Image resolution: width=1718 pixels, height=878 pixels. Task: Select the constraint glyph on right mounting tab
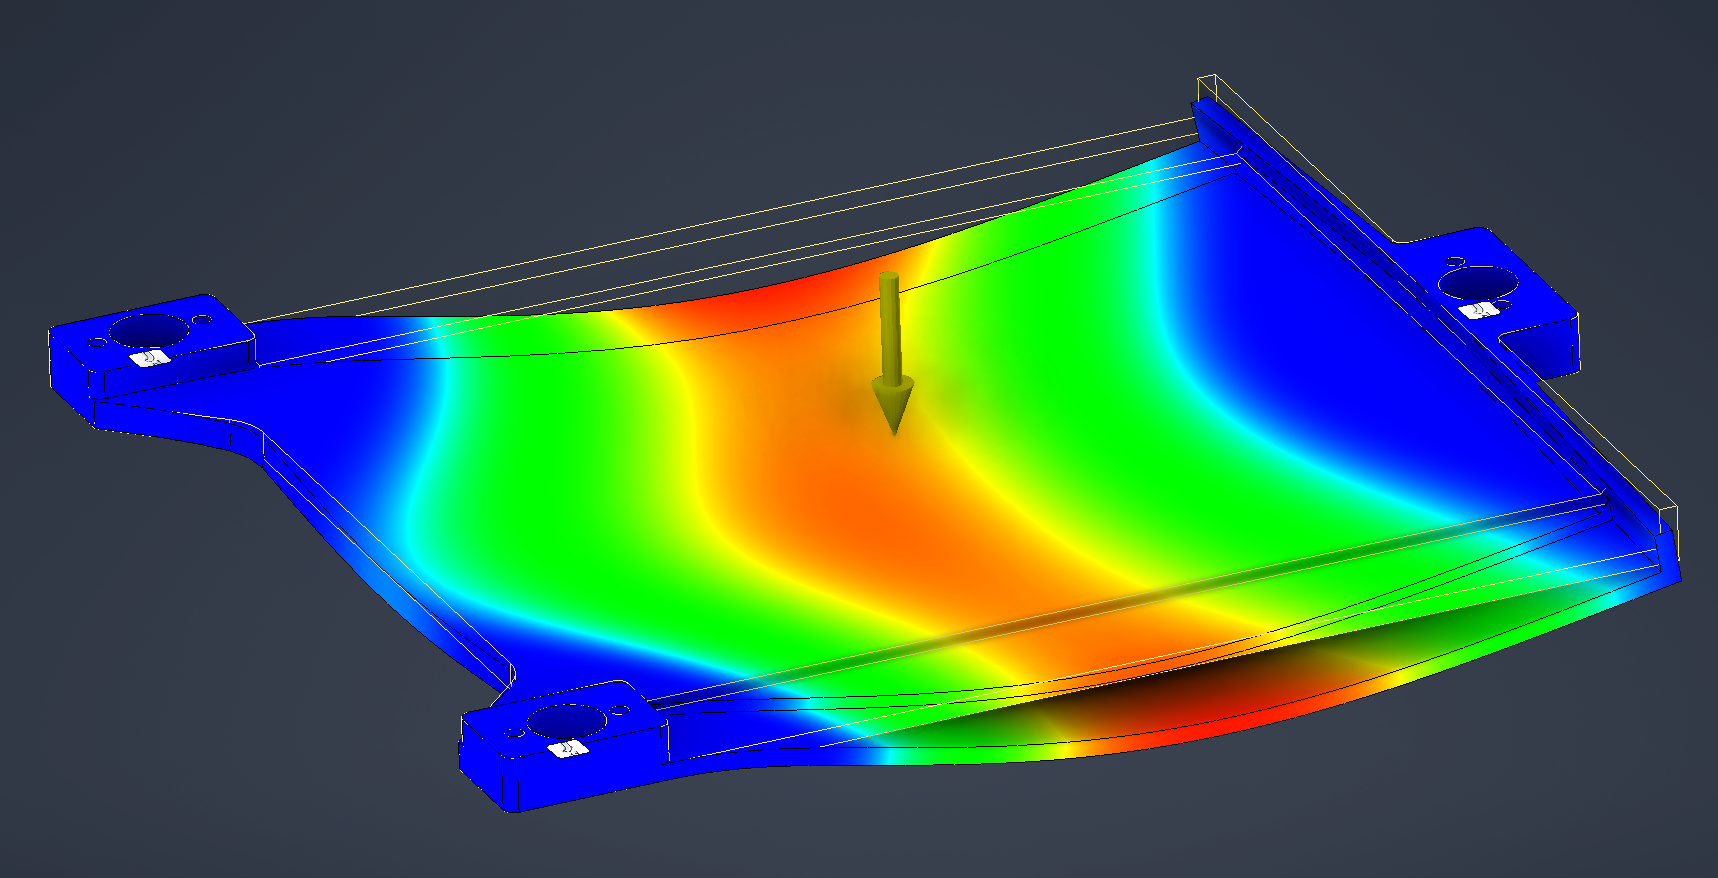coord(1477,310)
